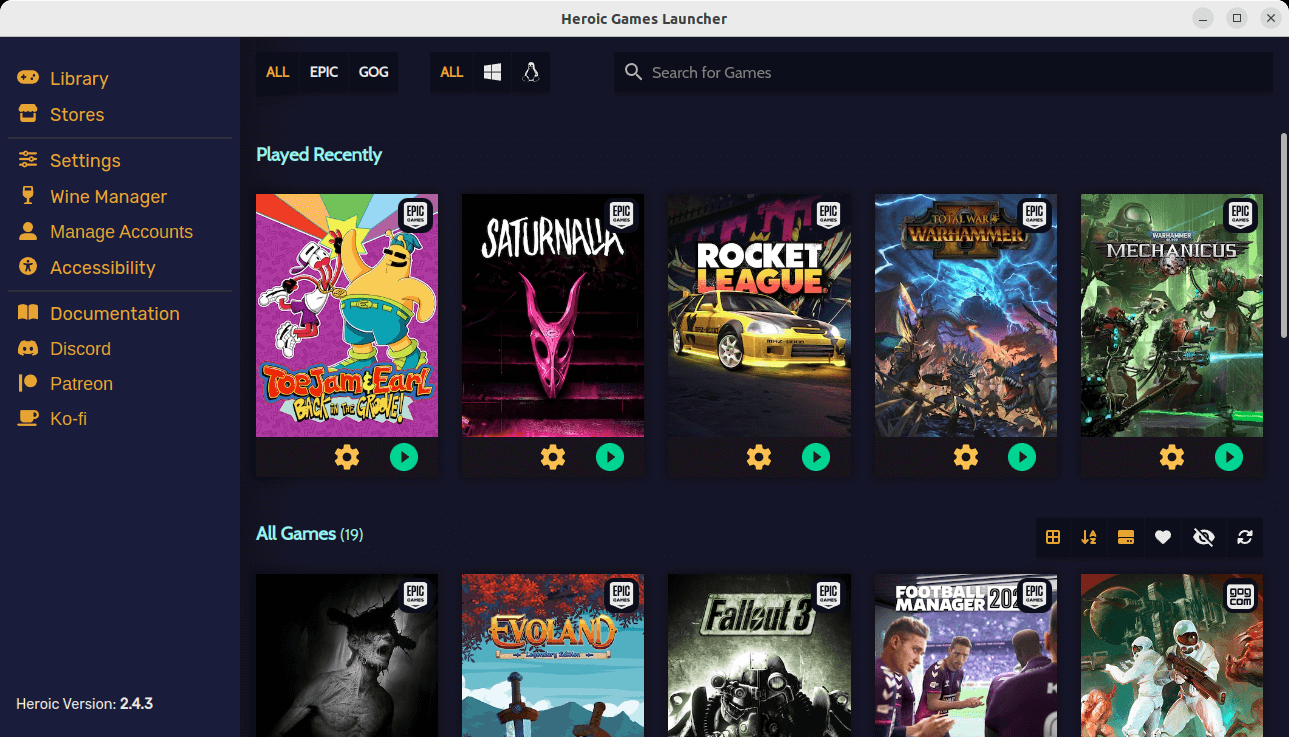Open the GOG astronaut game cover
Image resolution: width=1289 pixels, height=737 pixels.
click(x=1172, y=655)
